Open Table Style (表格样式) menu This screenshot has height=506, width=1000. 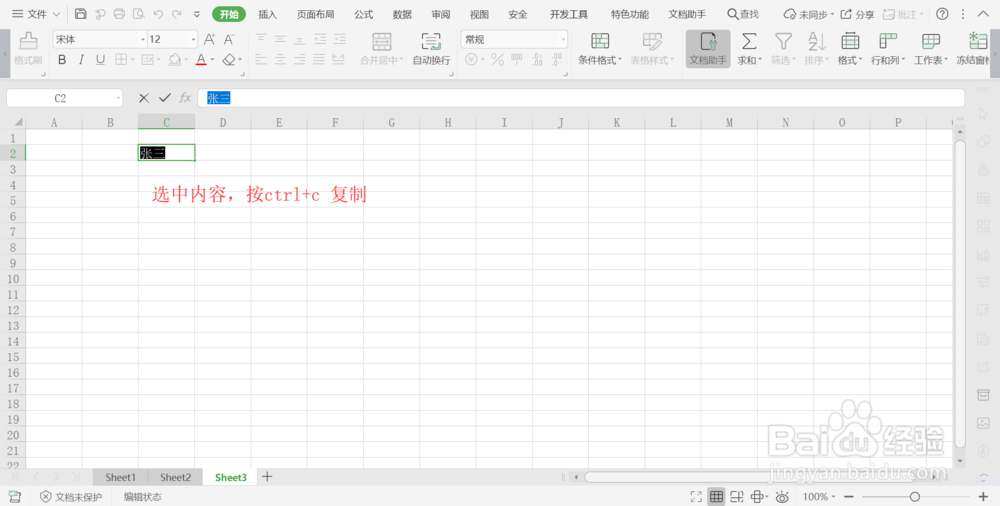coord(652,49)
